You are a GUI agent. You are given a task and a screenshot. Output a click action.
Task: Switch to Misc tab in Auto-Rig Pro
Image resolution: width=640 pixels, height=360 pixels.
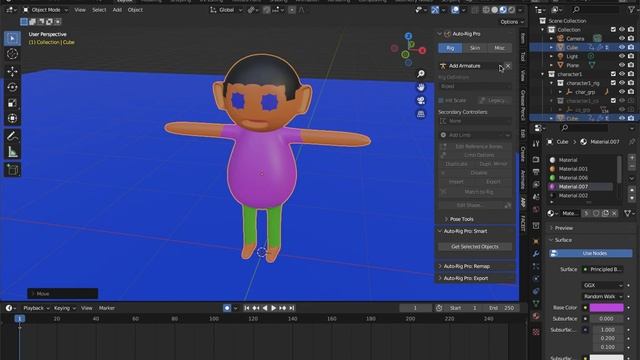(x=499, y=48)
